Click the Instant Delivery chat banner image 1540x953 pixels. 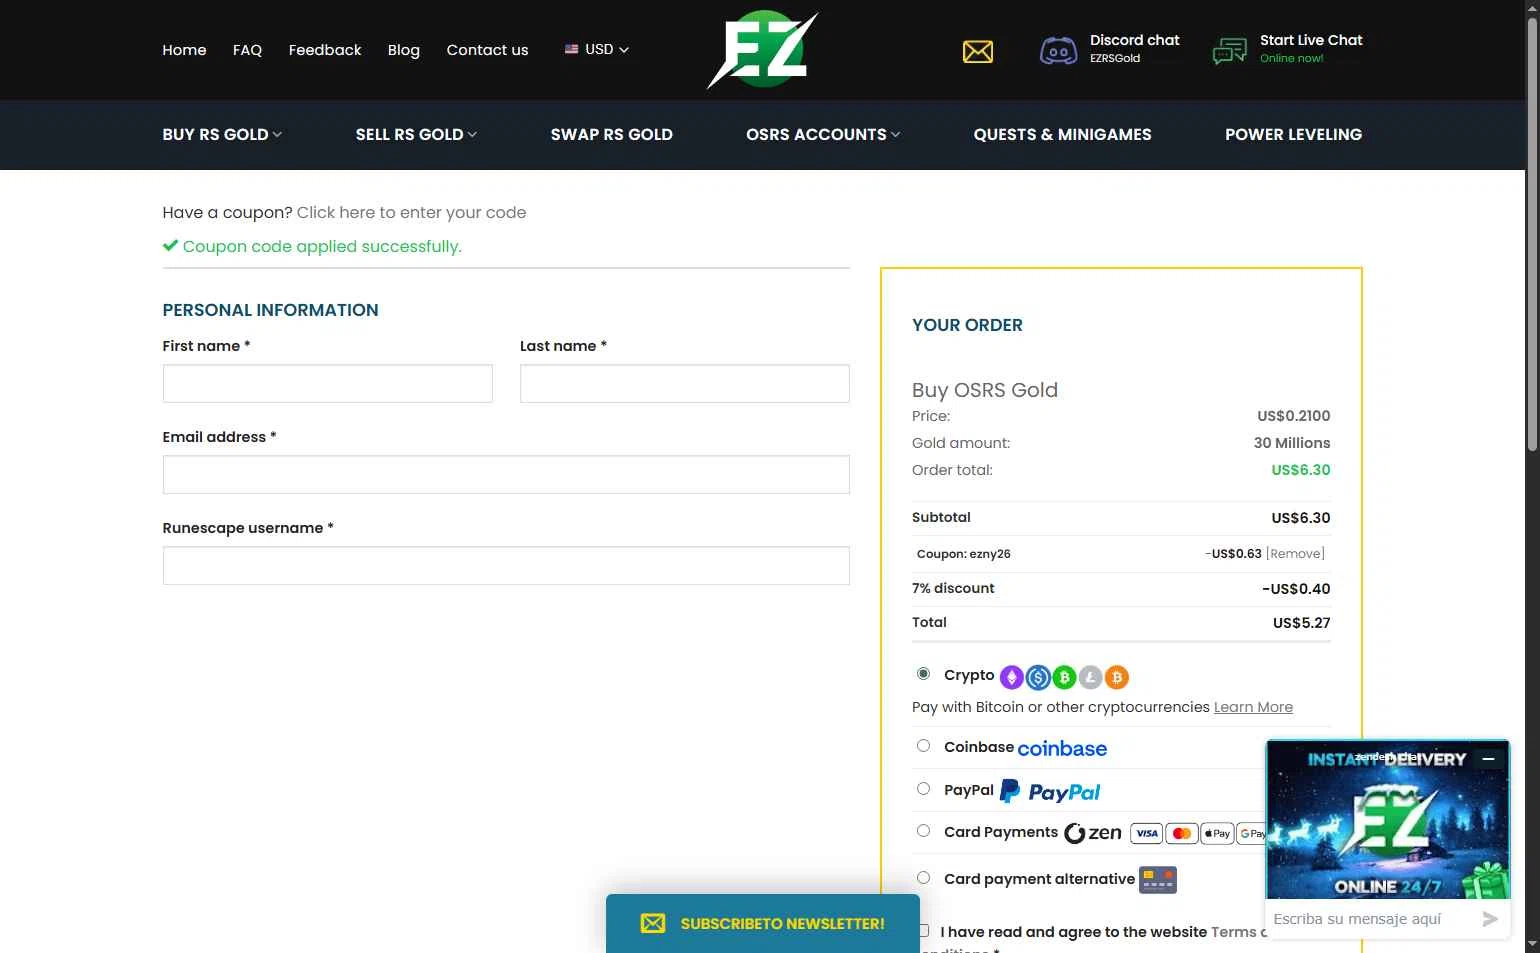tap(1388, 820)
